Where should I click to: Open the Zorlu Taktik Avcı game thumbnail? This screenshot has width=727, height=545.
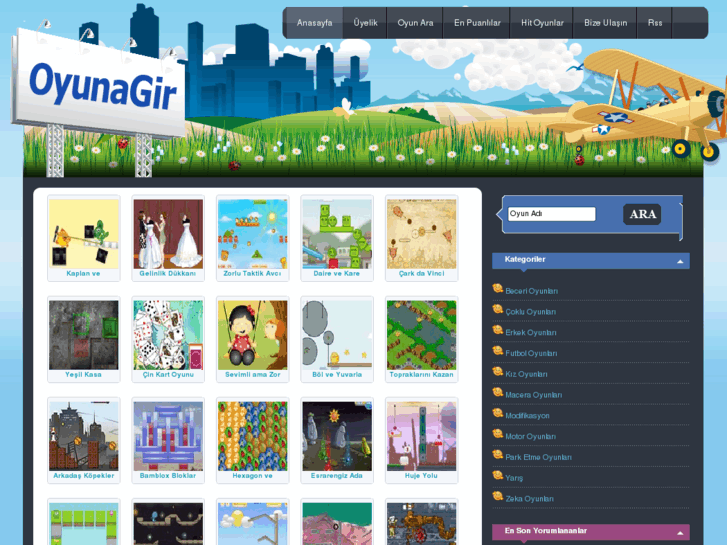253,234
